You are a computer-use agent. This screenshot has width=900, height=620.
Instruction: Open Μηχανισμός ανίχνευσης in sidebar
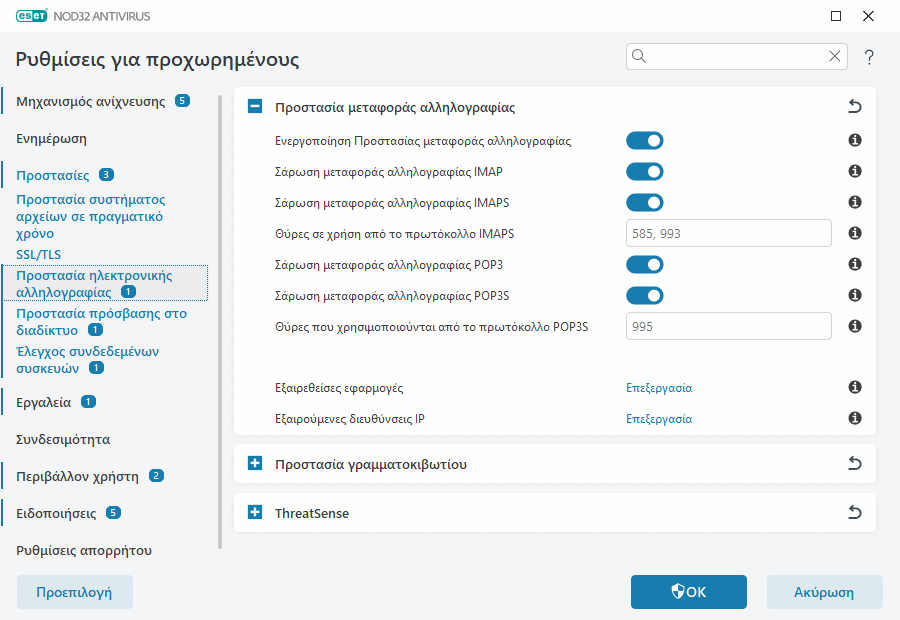[x=89, y=101]
